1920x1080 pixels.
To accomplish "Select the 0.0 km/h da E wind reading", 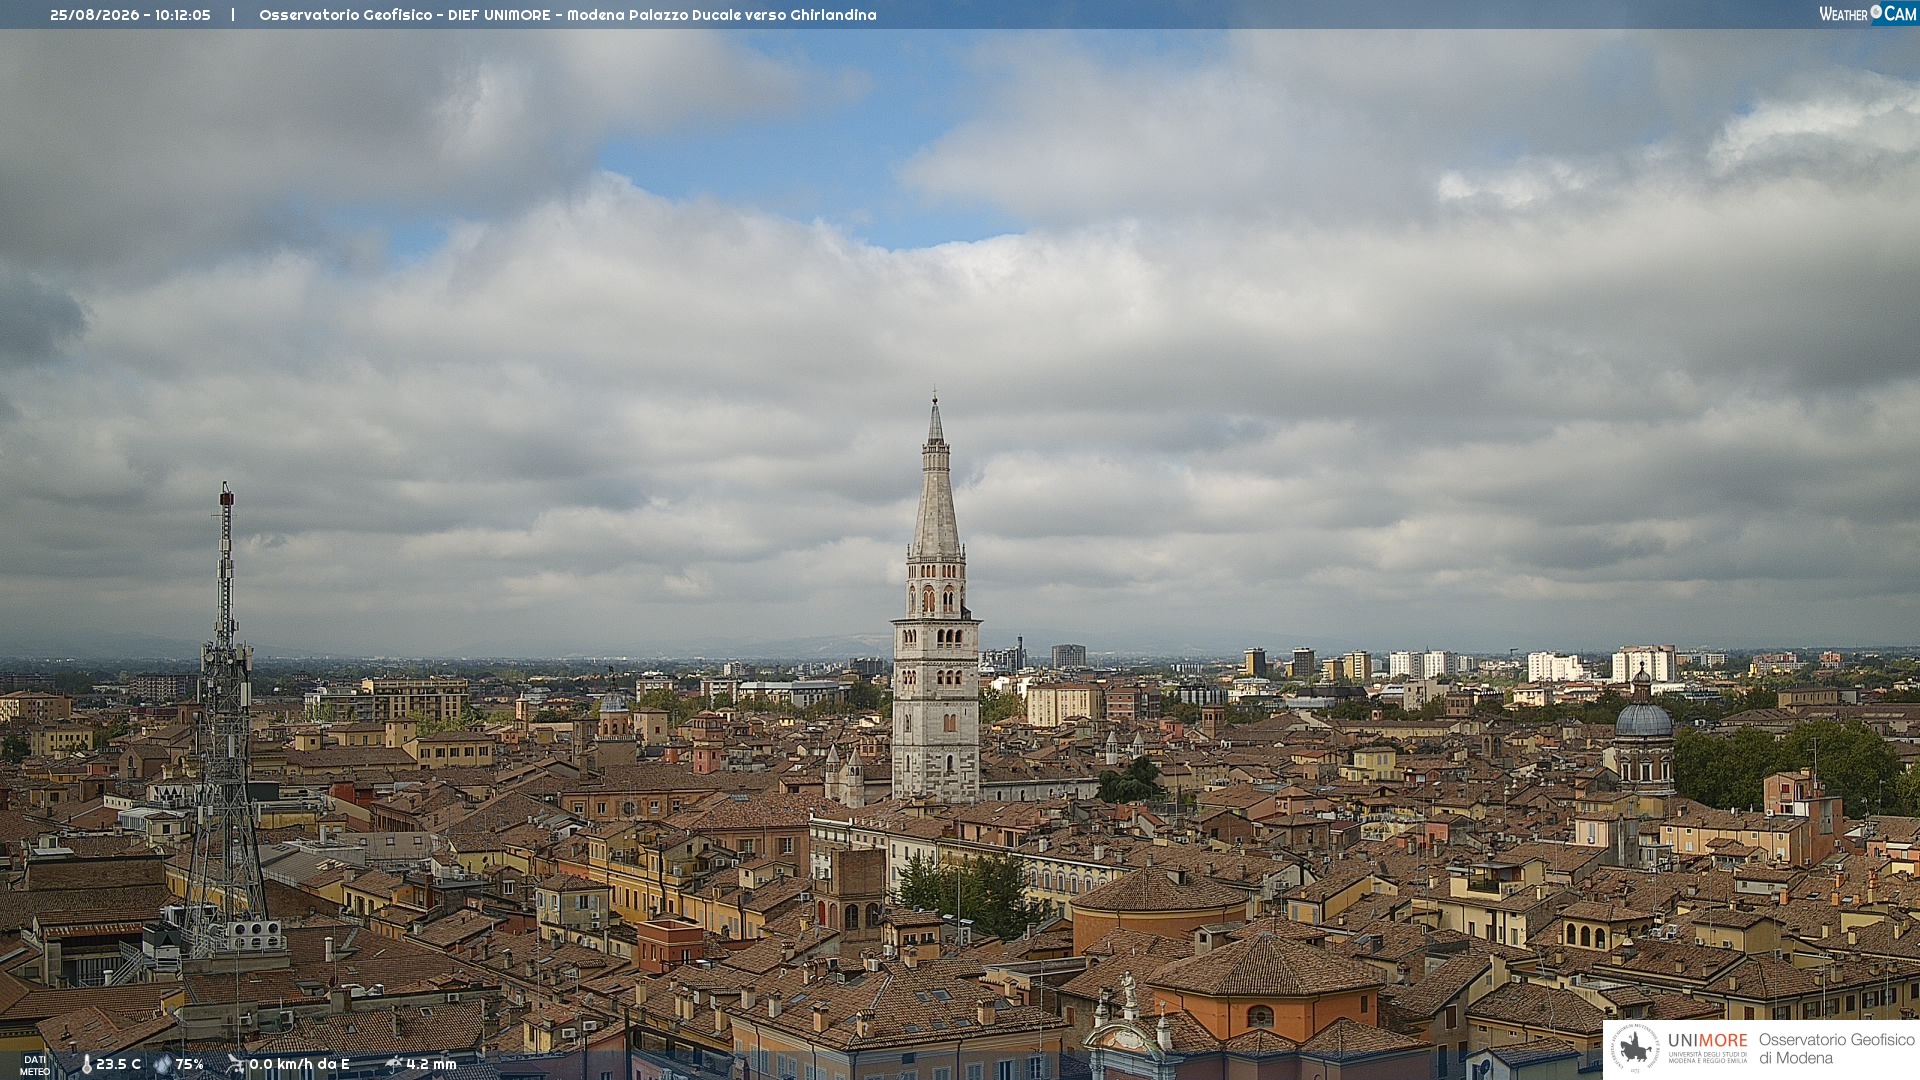I will click(299, 1064).
